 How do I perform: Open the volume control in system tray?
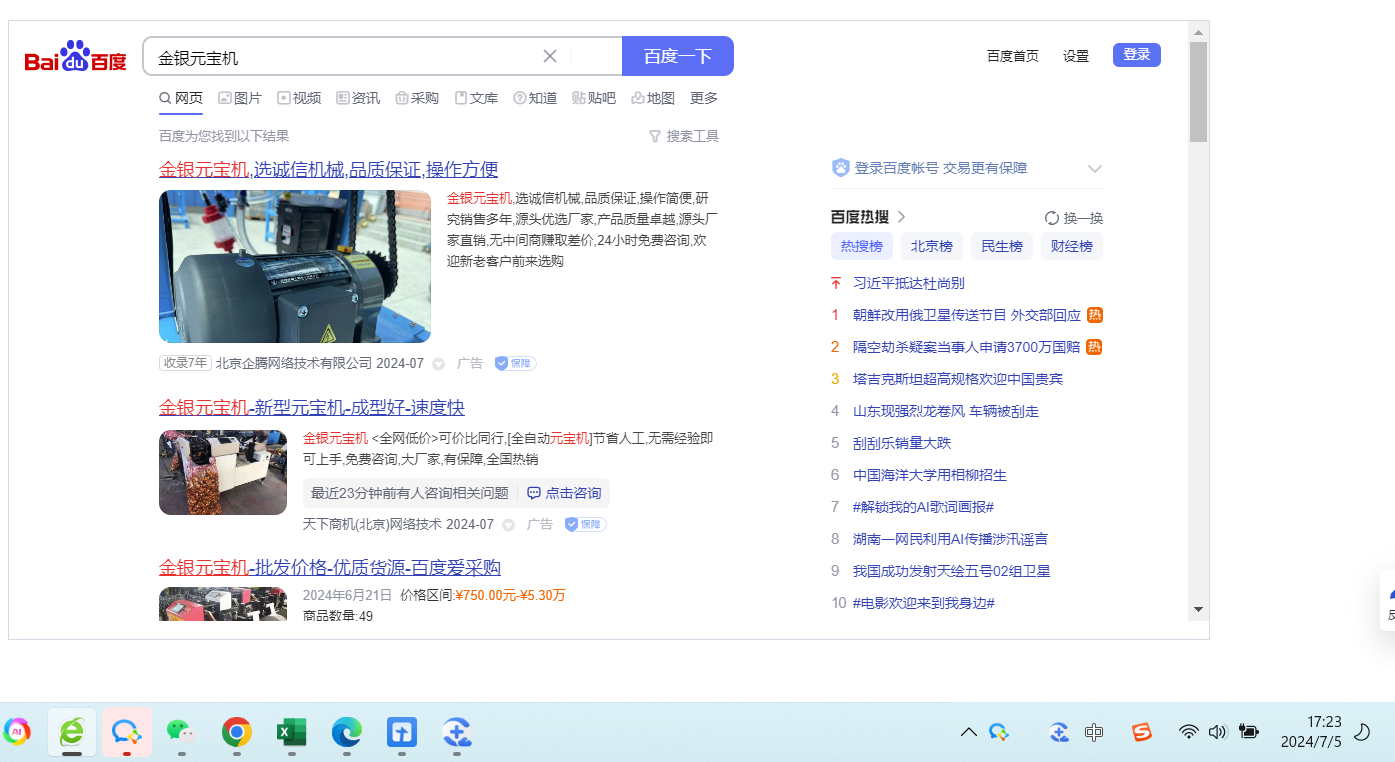[1217, 732]
